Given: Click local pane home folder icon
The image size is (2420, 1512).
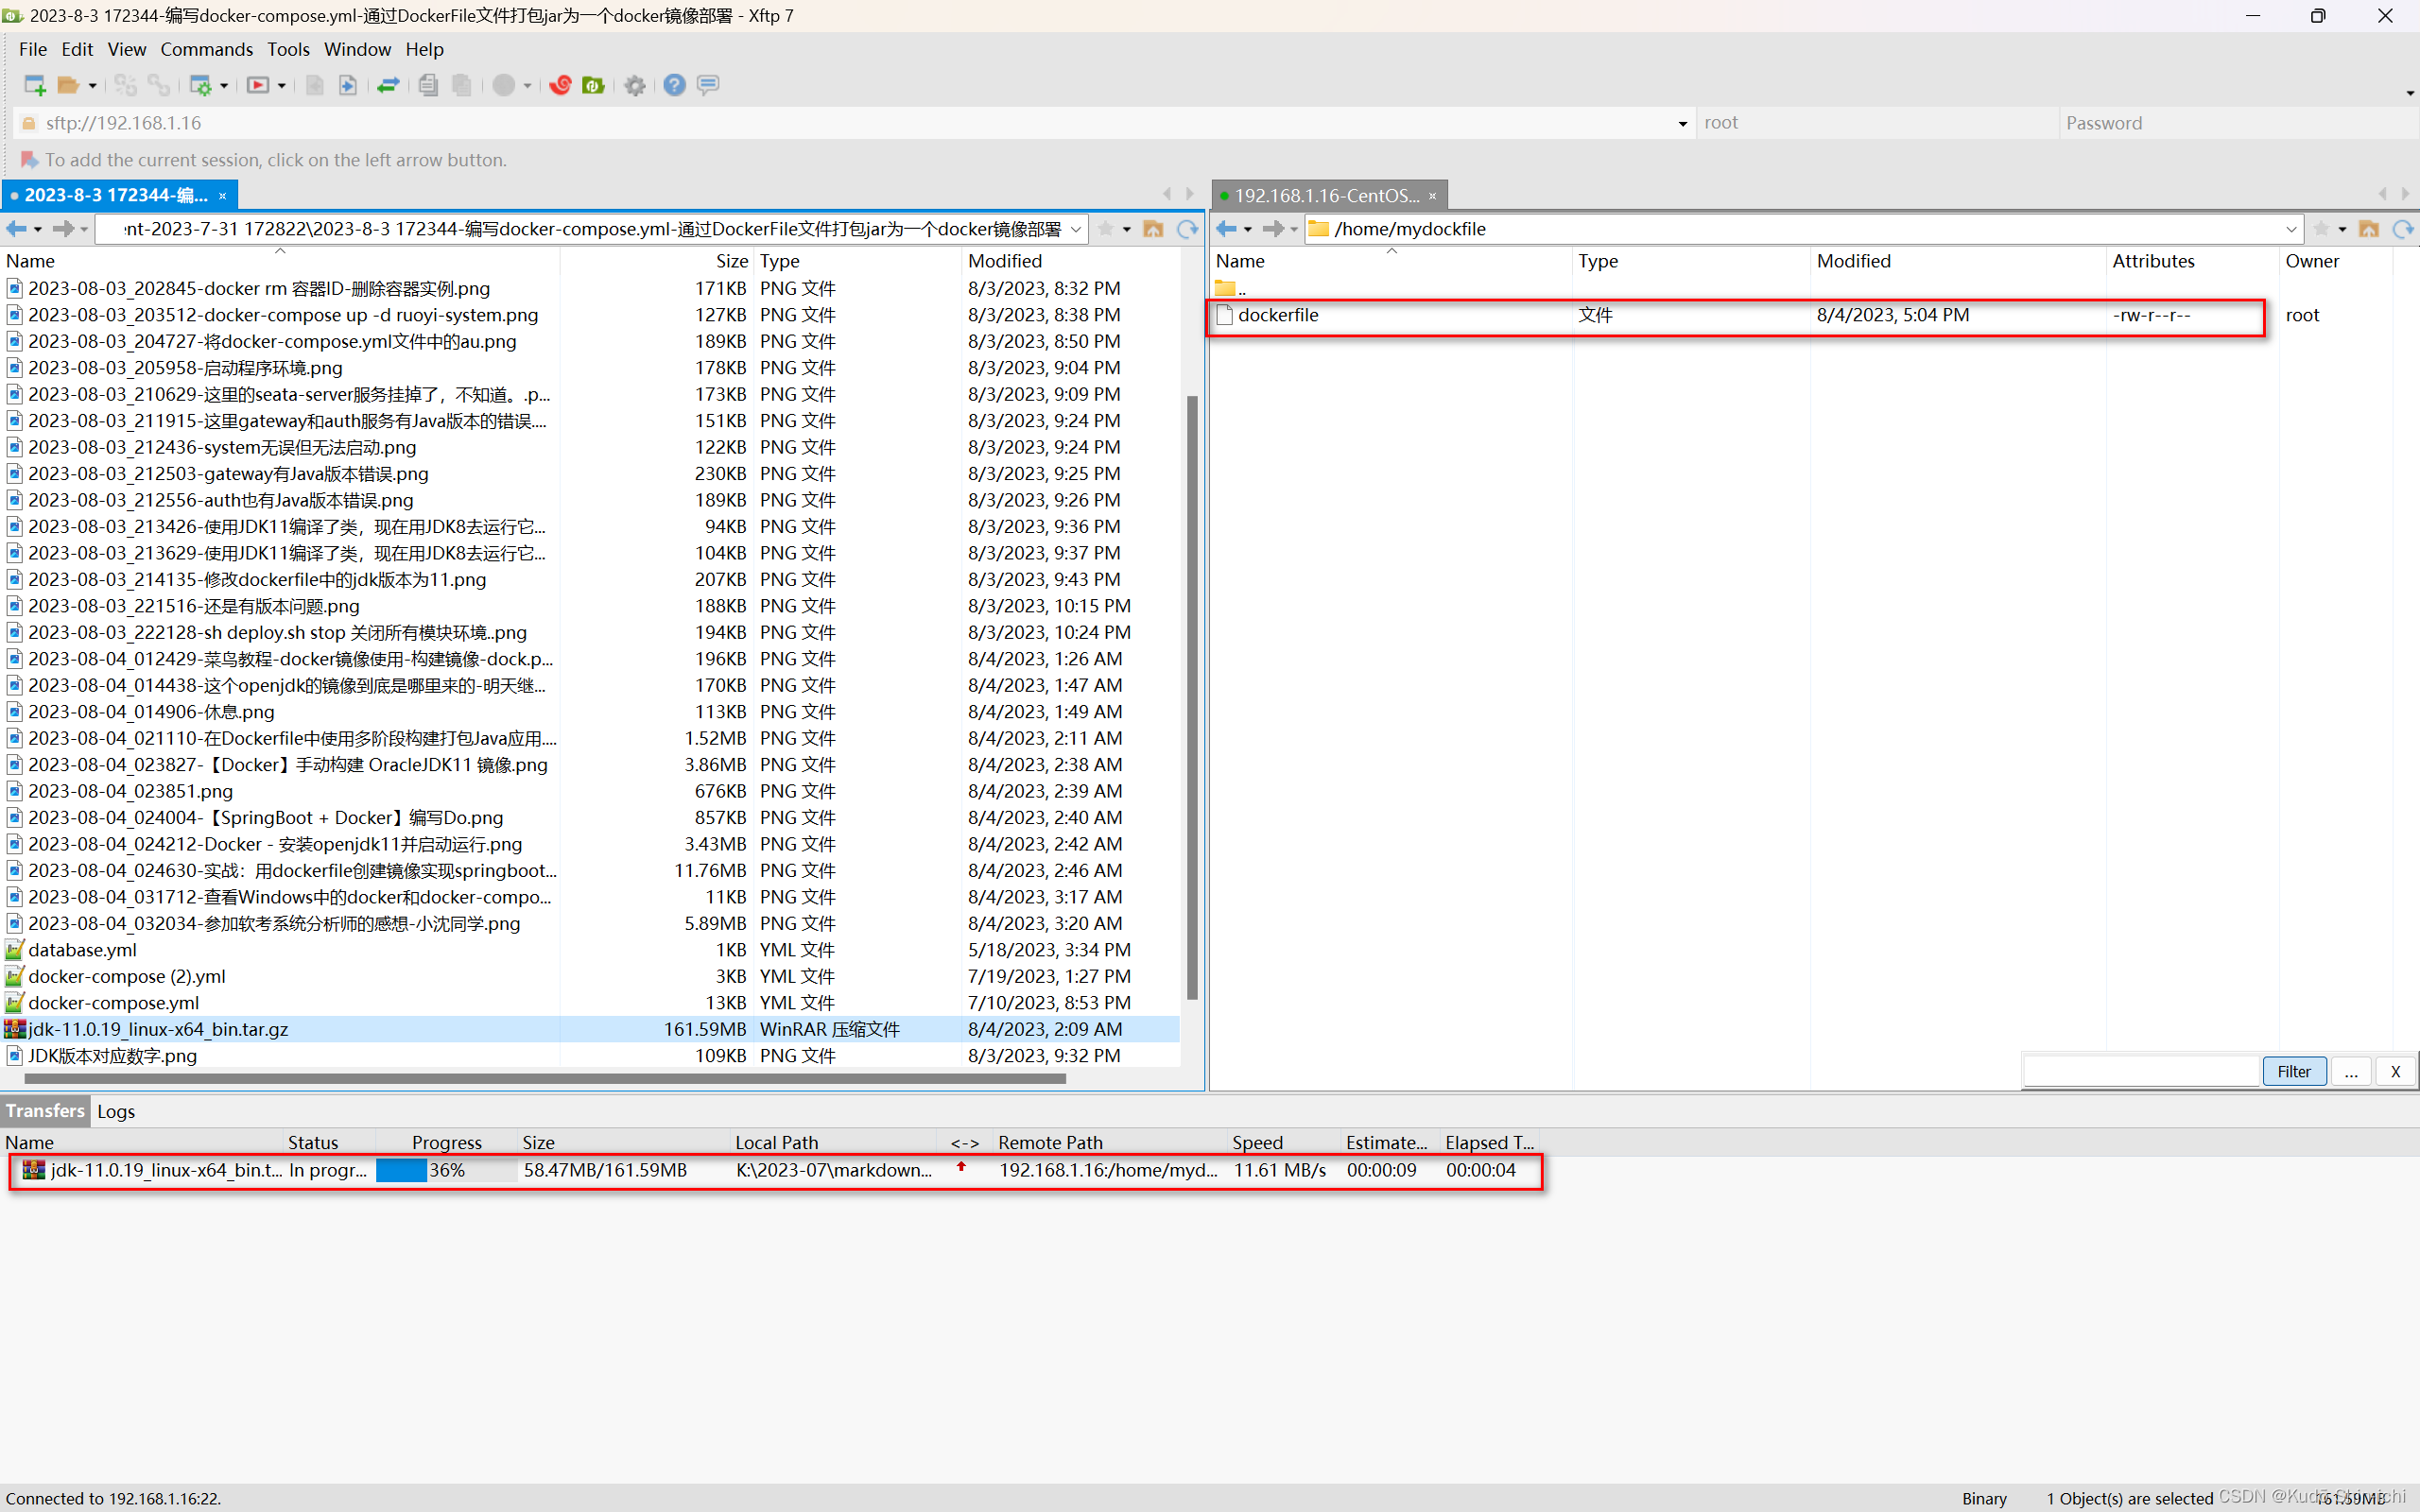Looking at the screenshot, I should tap(1153, 229).
